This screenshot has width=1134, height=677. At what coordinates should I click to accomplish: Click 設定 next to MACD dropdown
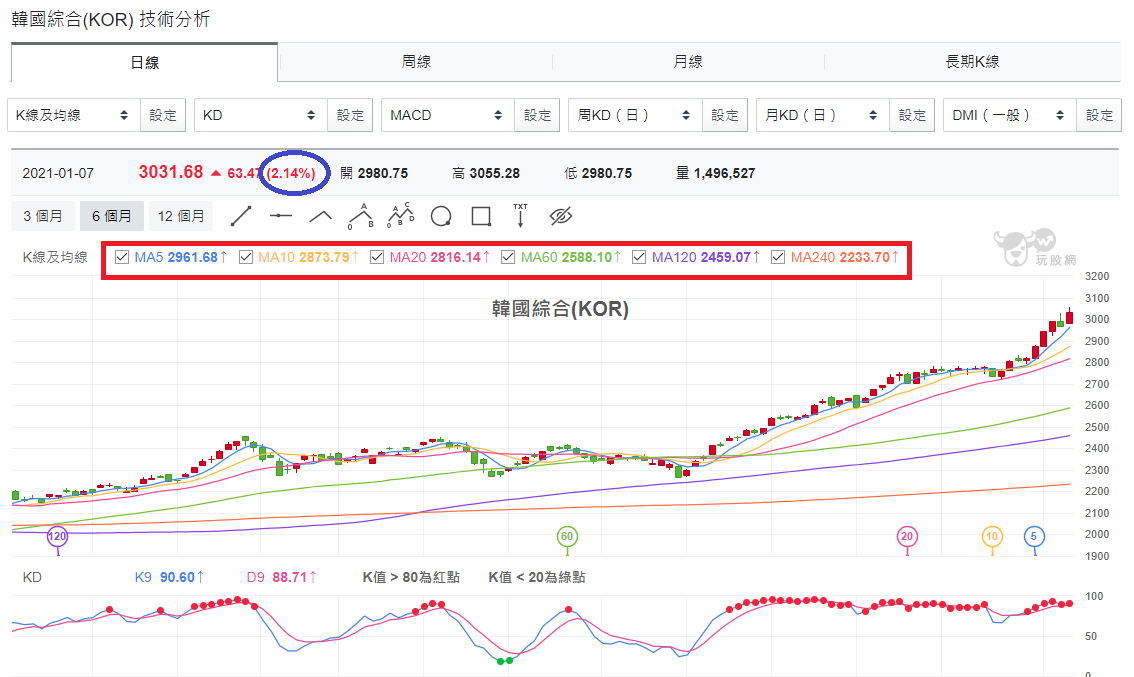[537, 115]
